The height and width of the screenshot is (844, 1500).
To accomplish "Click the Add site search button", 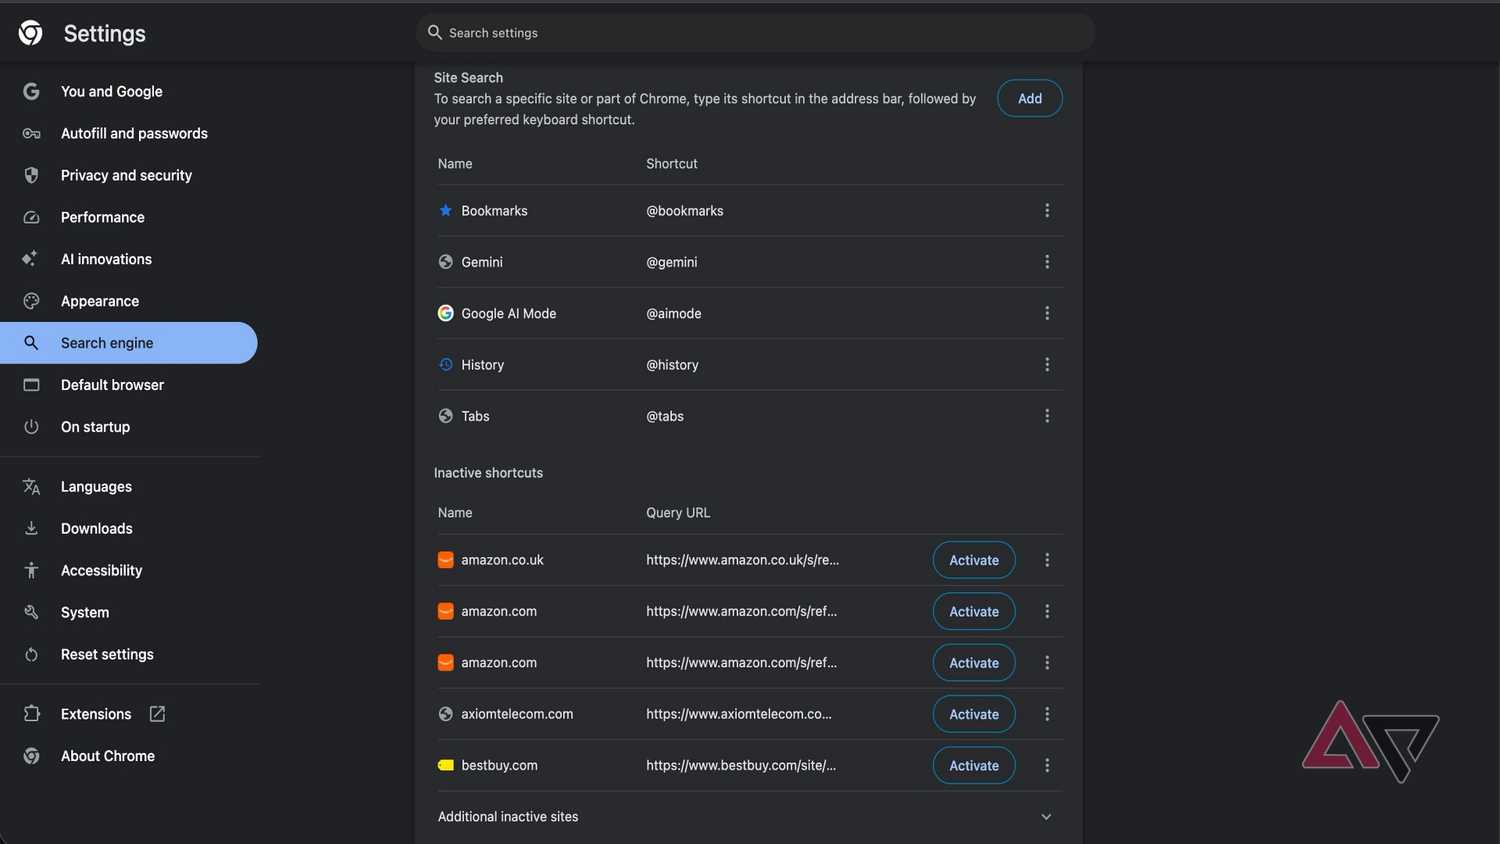I will [x=1030, y=98].
